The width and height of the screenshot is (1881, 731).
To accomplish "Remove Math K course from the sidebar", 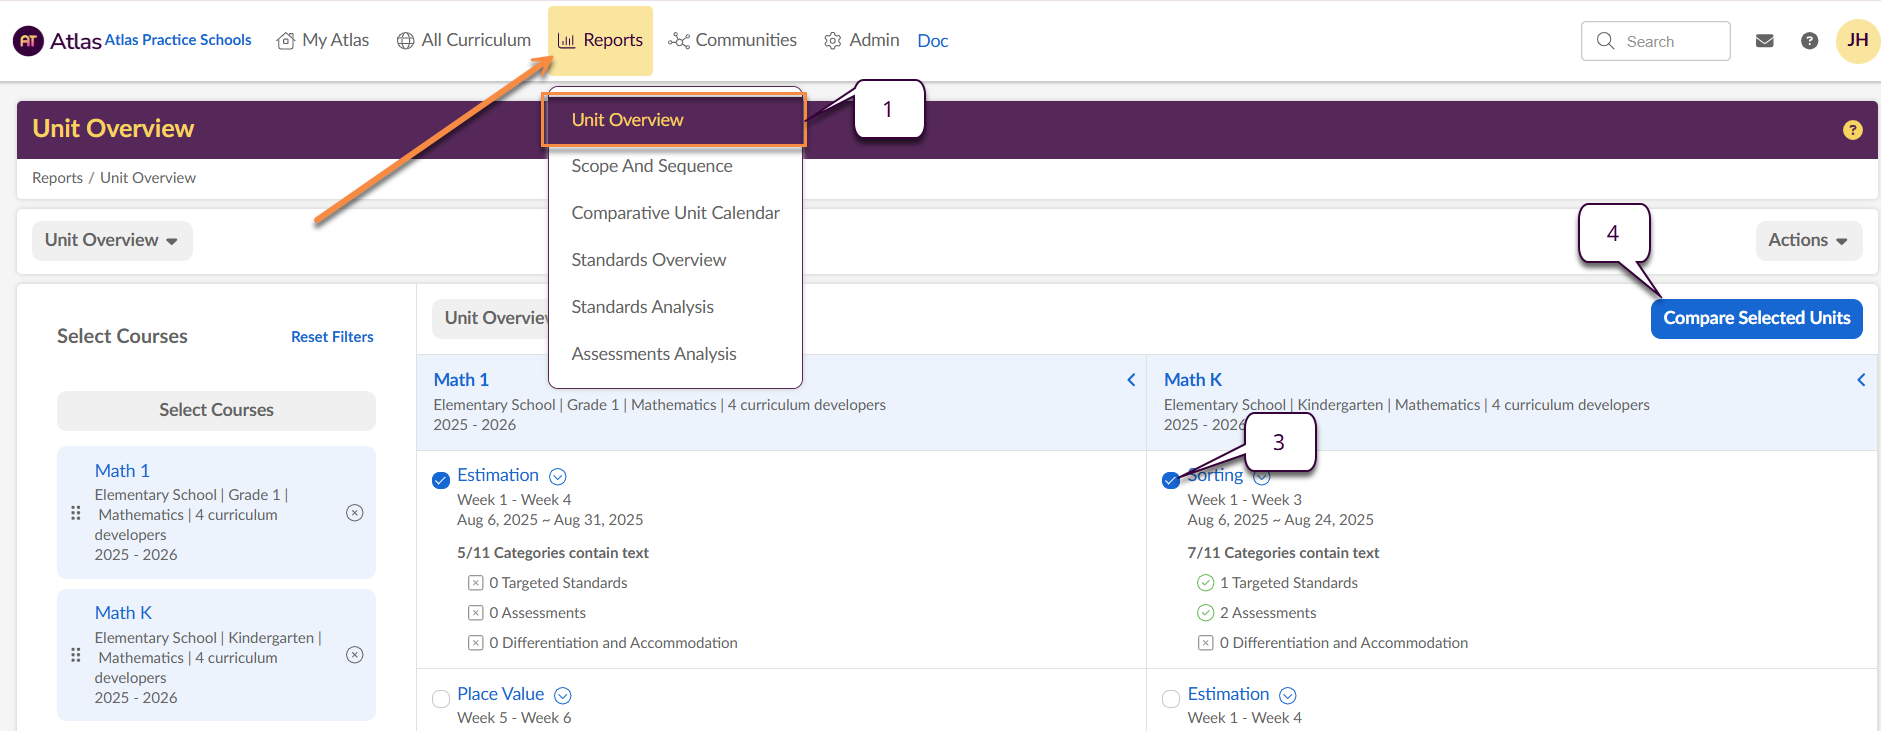I will tap(354, 655).
